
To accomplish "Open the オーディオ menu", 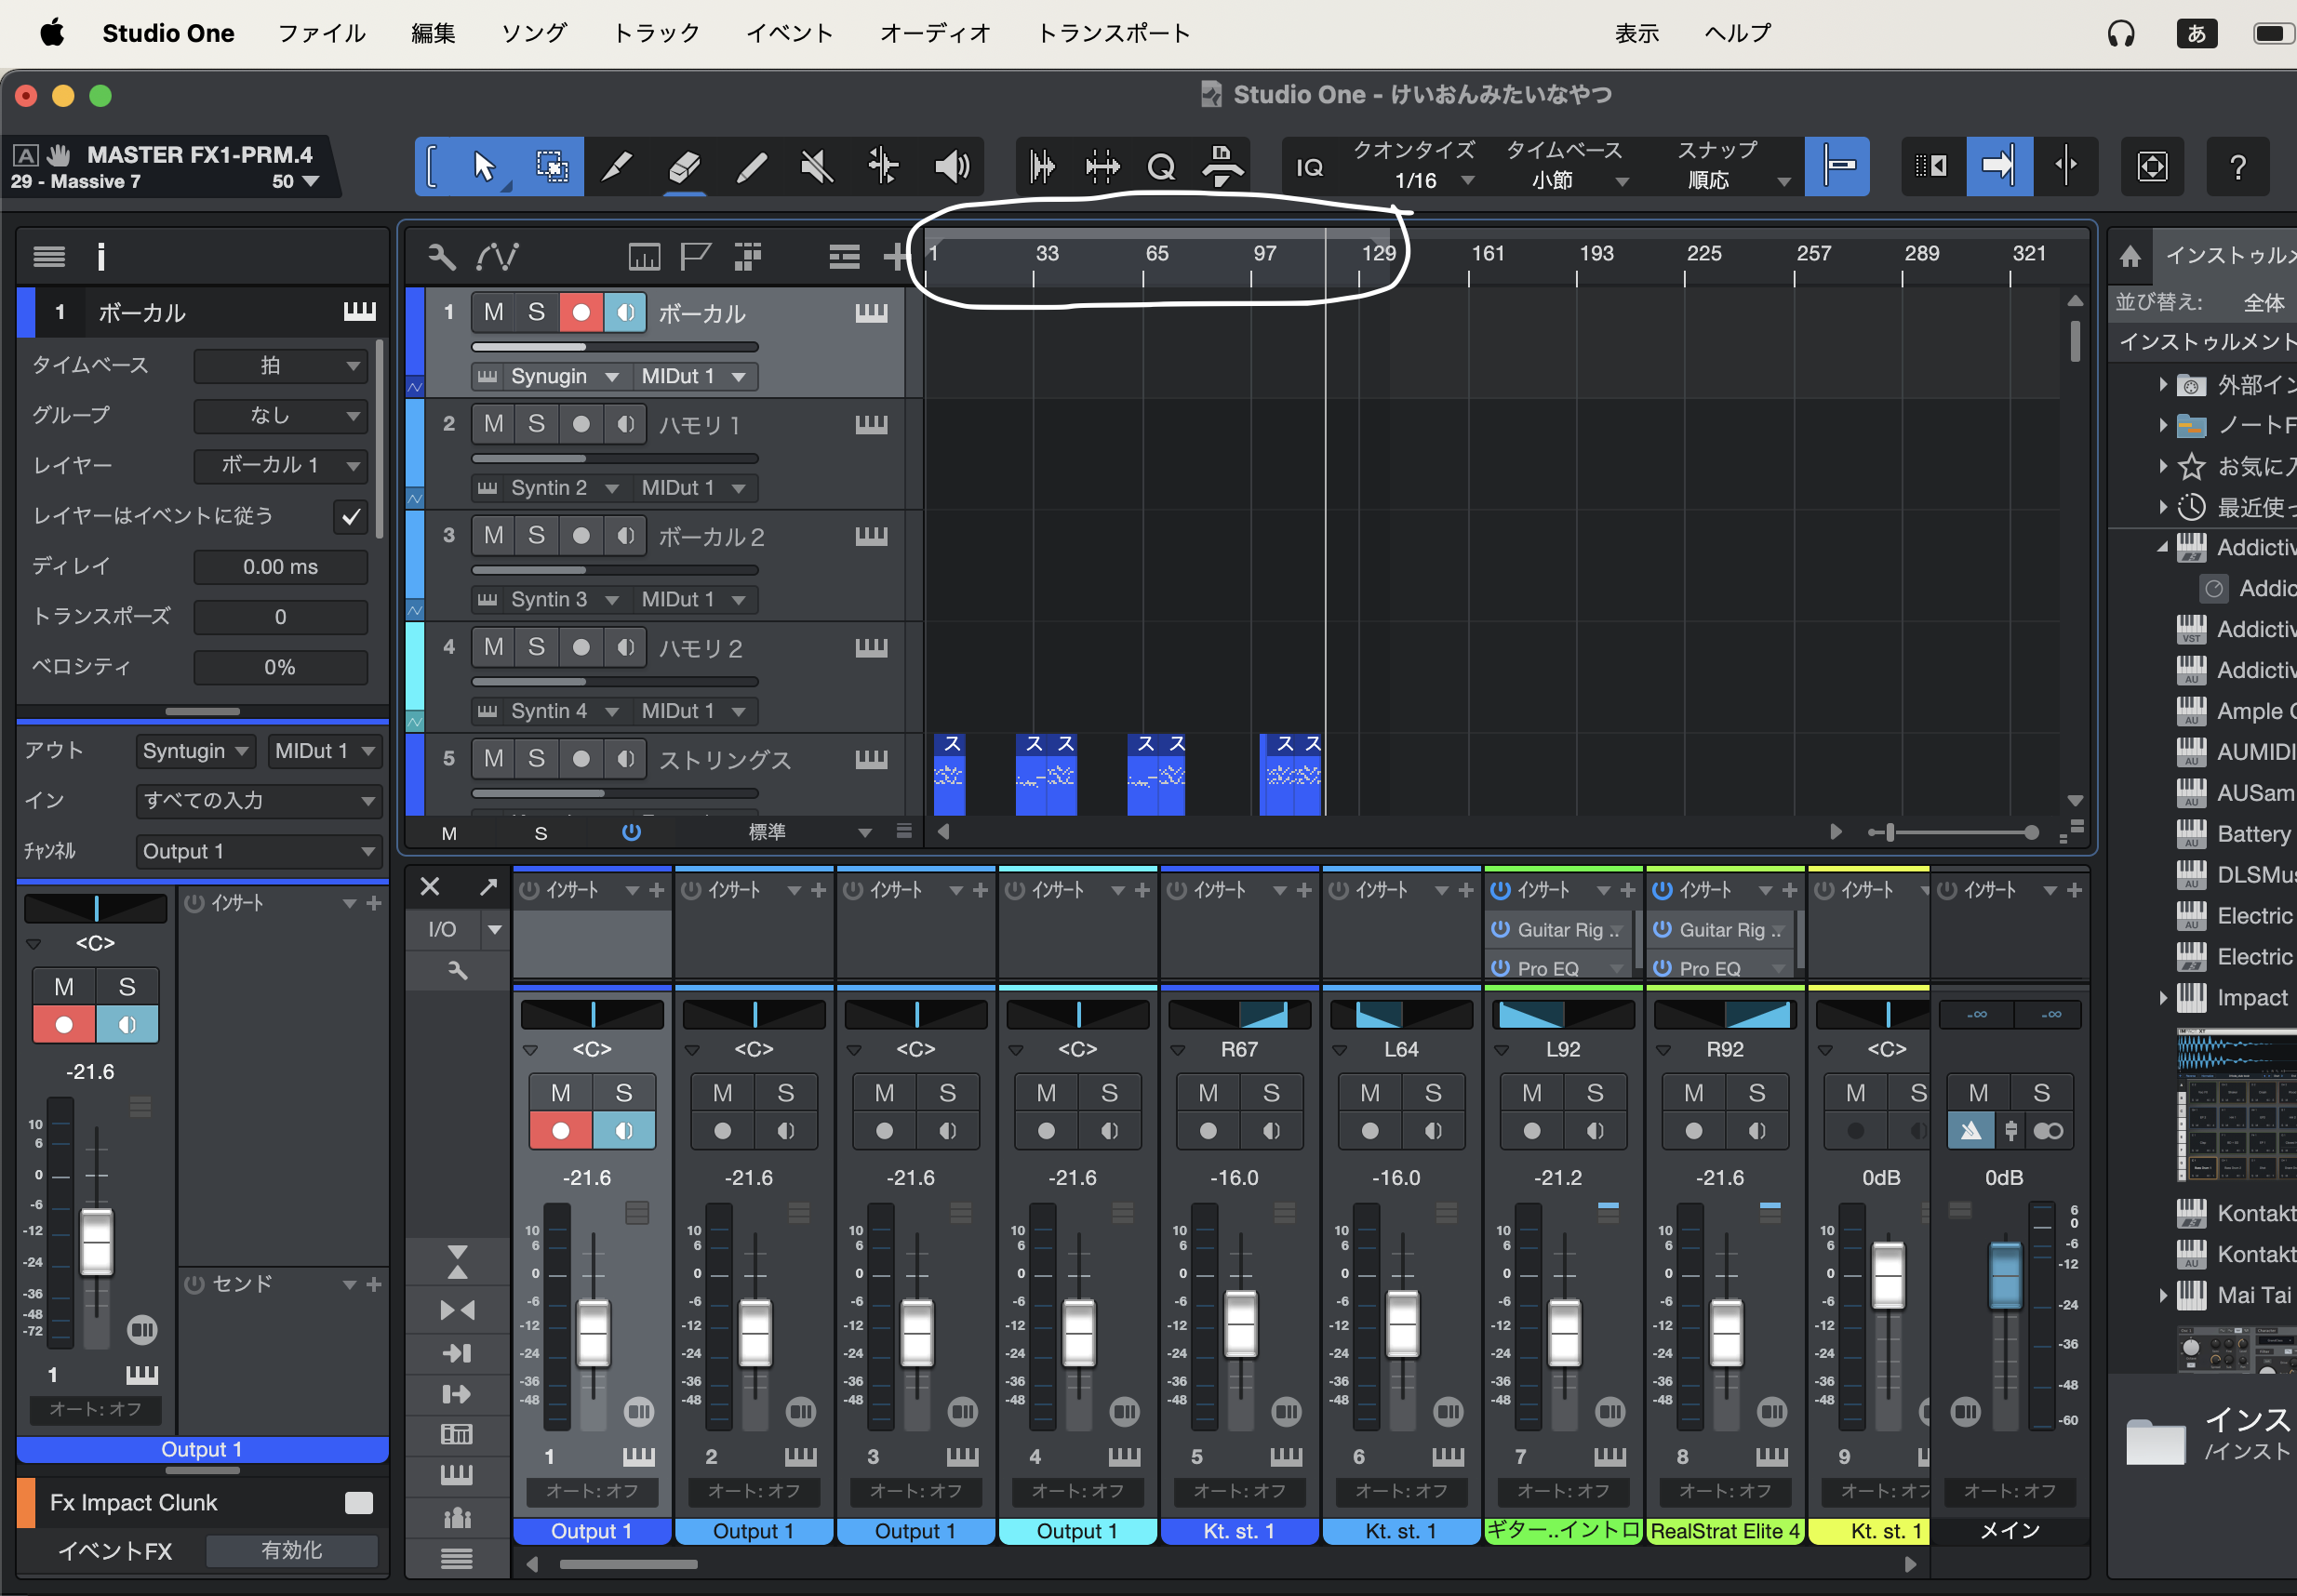I will pyautogui.click(x=934, y=32).
